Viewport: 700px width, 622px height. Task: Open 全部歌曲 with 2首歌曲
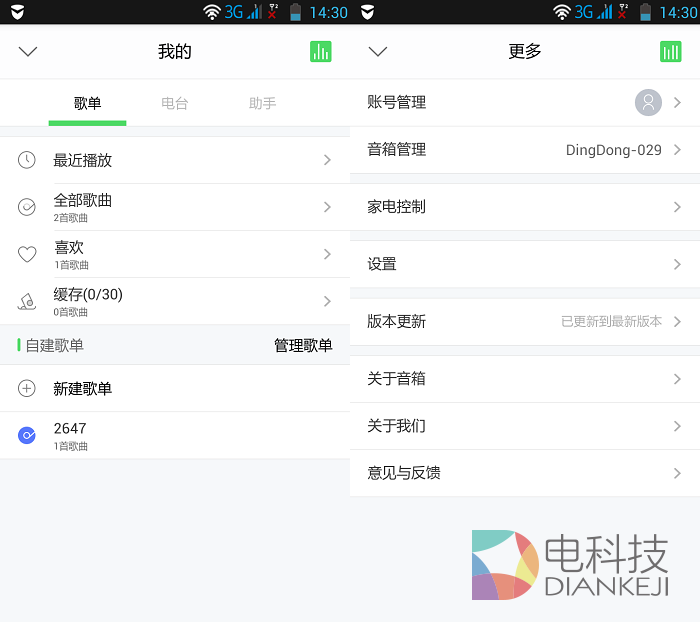(175, 207)
